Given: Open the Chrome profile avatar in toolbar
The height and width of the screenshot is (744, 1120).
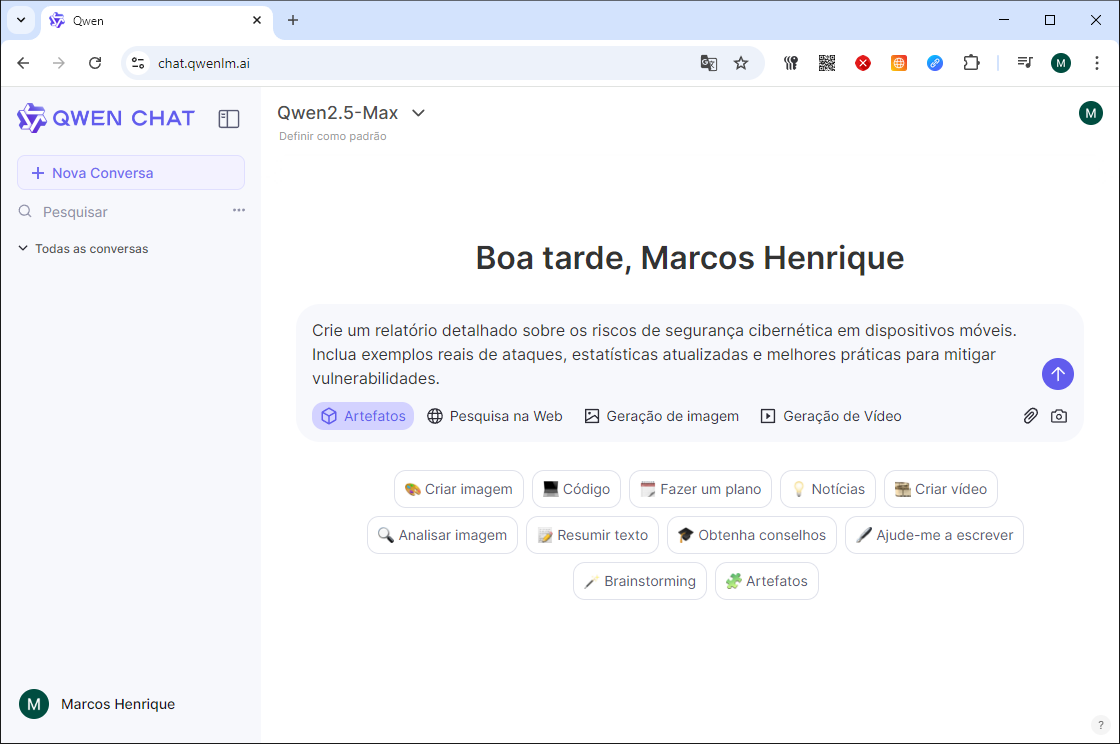Looking at the screenshot, I should coord(1061,63).
